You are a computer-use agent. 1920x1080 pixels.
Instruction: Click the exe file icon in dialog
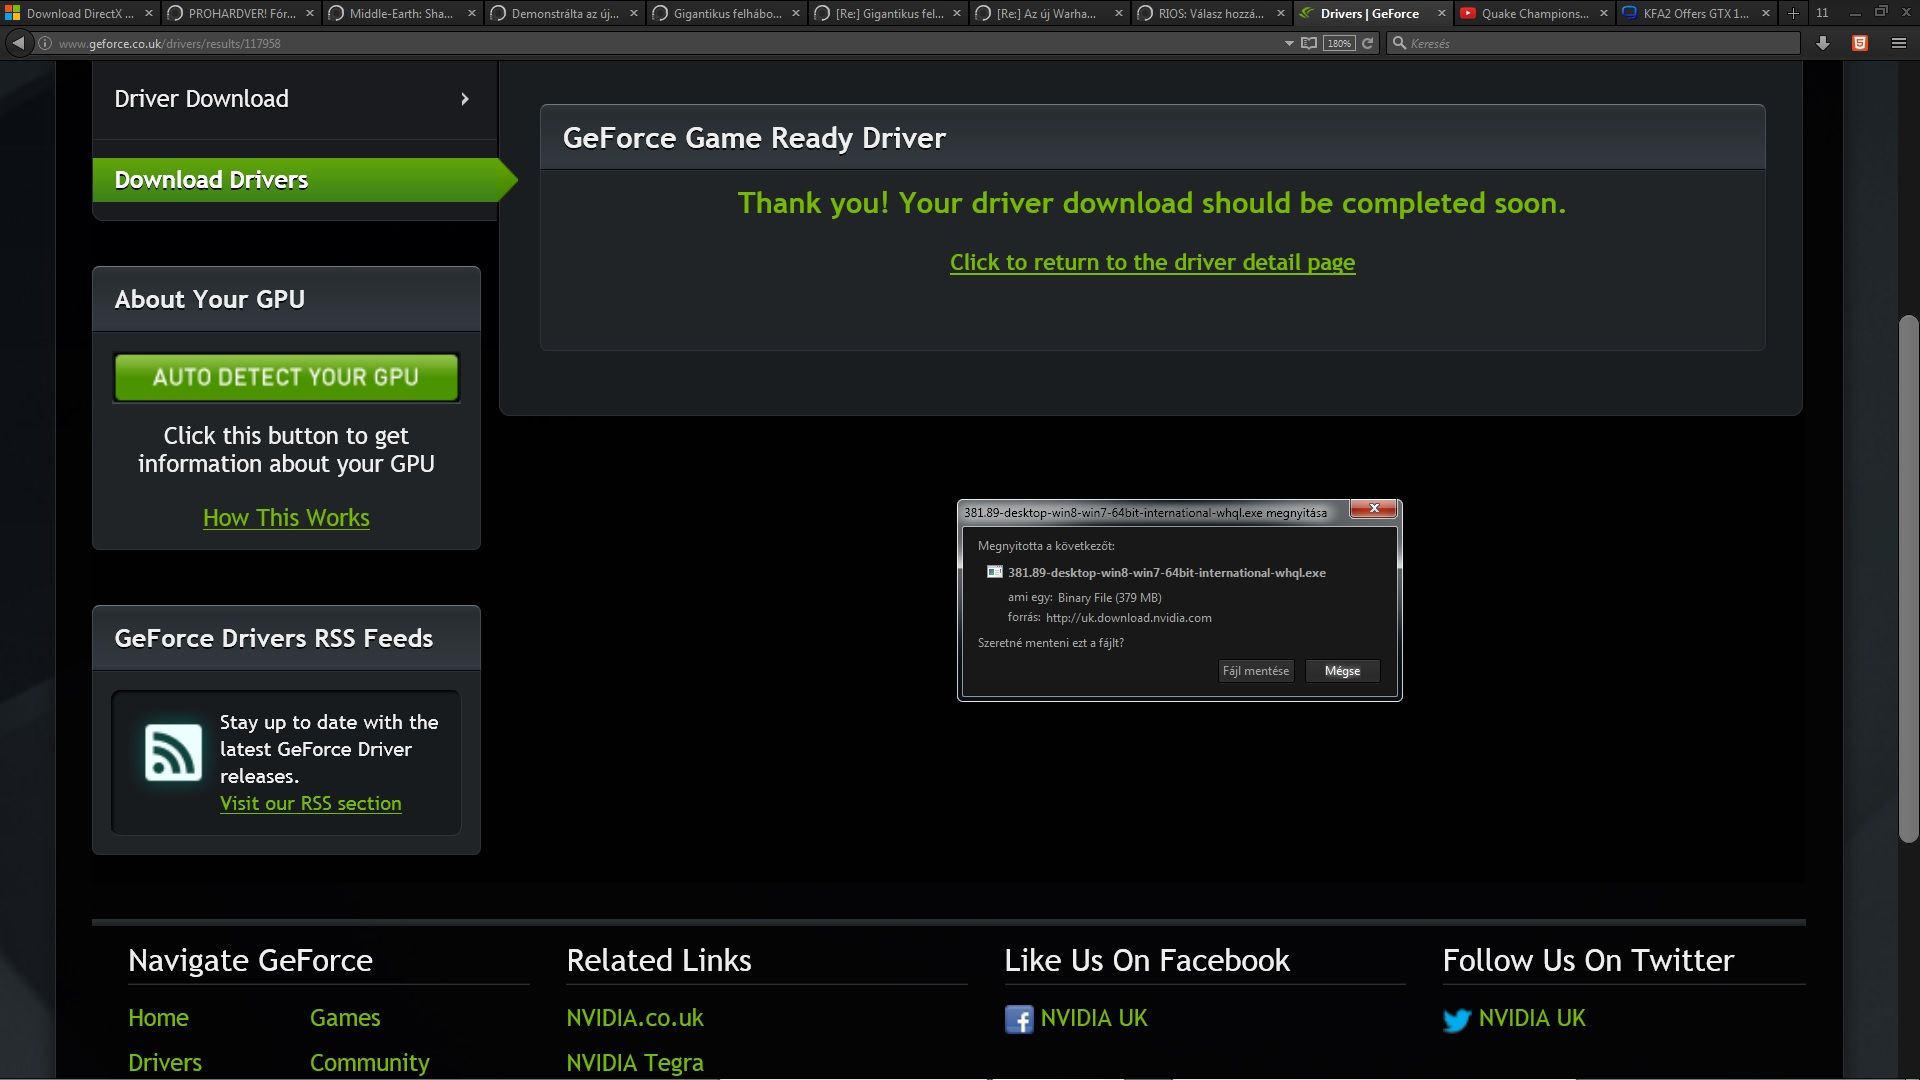(994, 572)
